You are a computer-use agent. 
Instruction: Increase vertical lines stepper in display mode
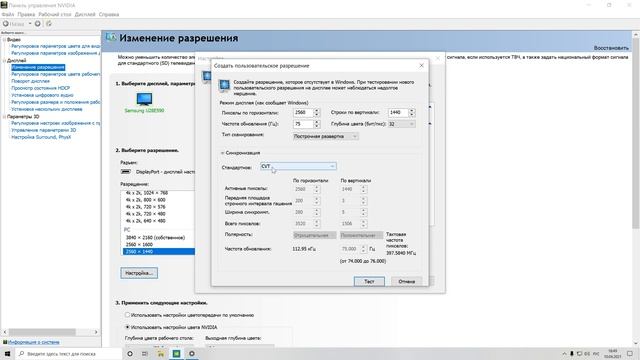coord(412,110)
